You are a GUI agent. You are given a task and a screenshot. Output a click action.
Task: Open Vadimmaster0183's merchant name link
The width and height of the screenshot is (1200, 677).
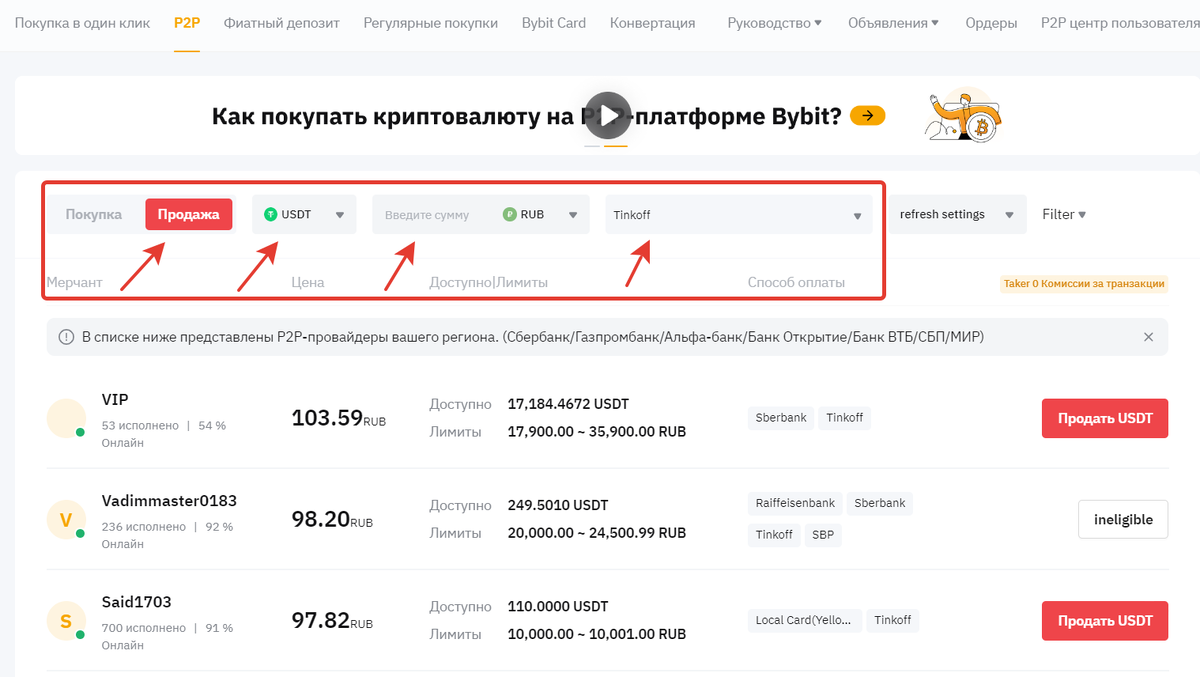[x=168, y=500]
